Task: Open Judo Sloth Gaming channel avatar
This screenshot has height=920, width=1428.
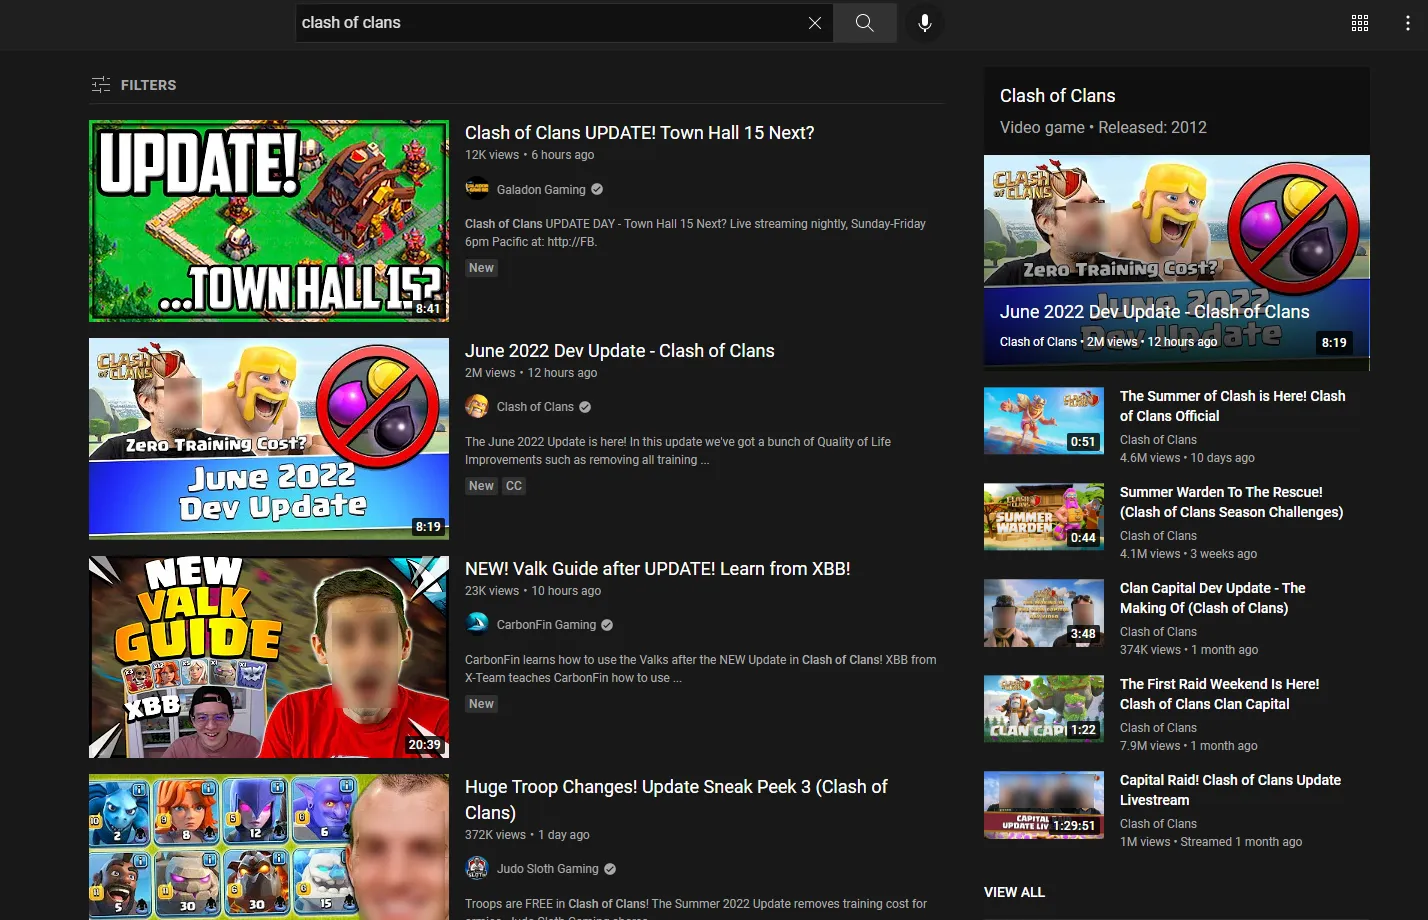Action: point(477,869)
